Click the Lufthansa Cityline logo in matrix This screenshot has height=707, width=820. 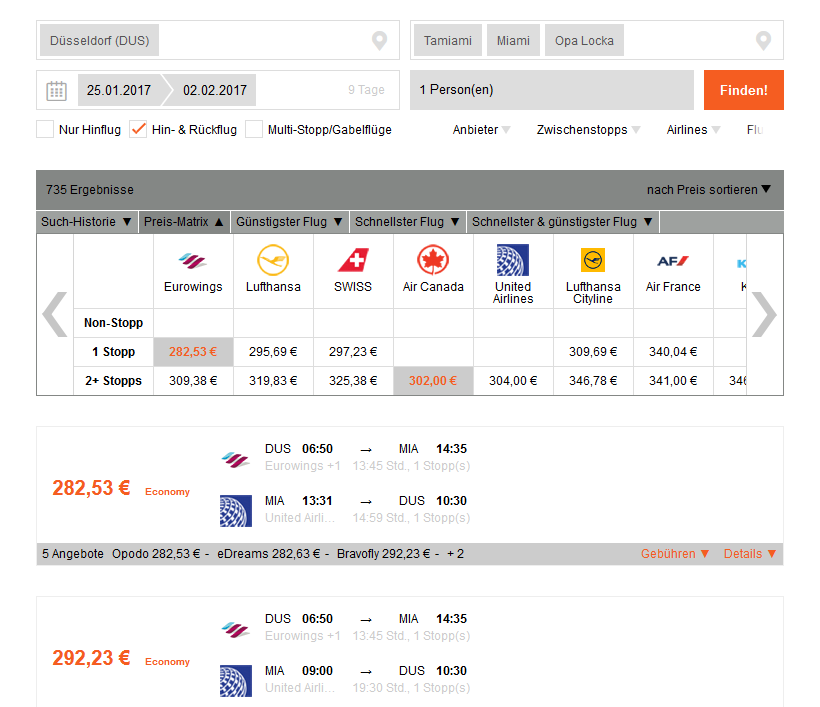[x=593, y=260]
